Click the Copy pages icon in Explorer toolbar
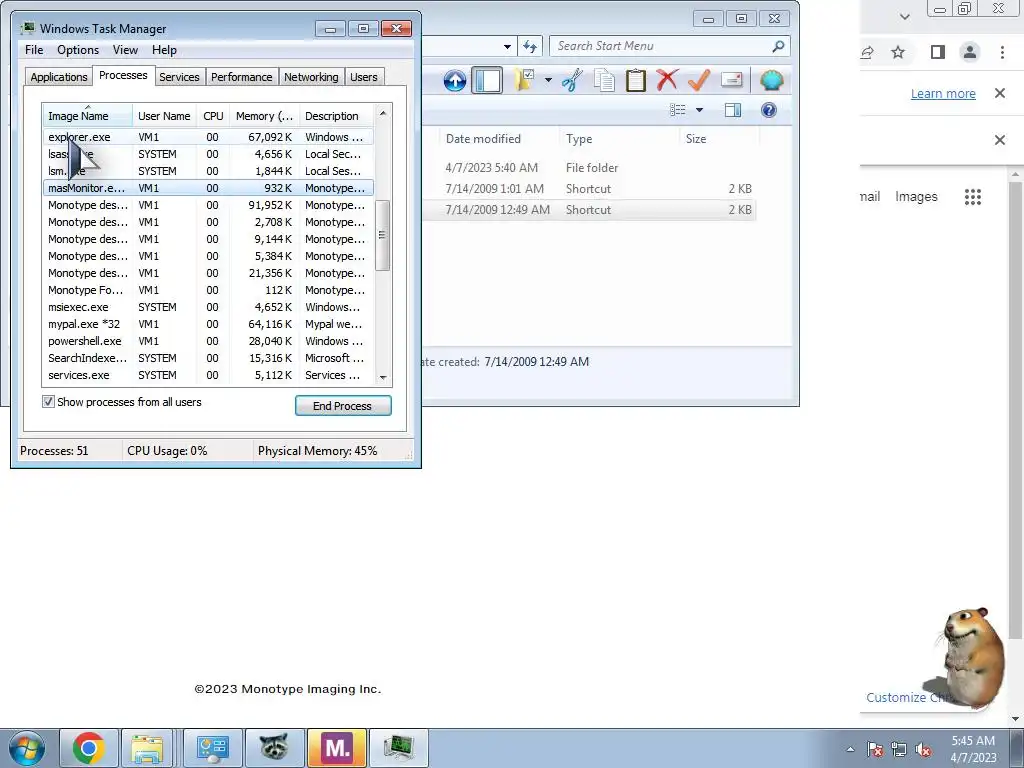This screenshot has width=1024, height=768. click(604, 80)
